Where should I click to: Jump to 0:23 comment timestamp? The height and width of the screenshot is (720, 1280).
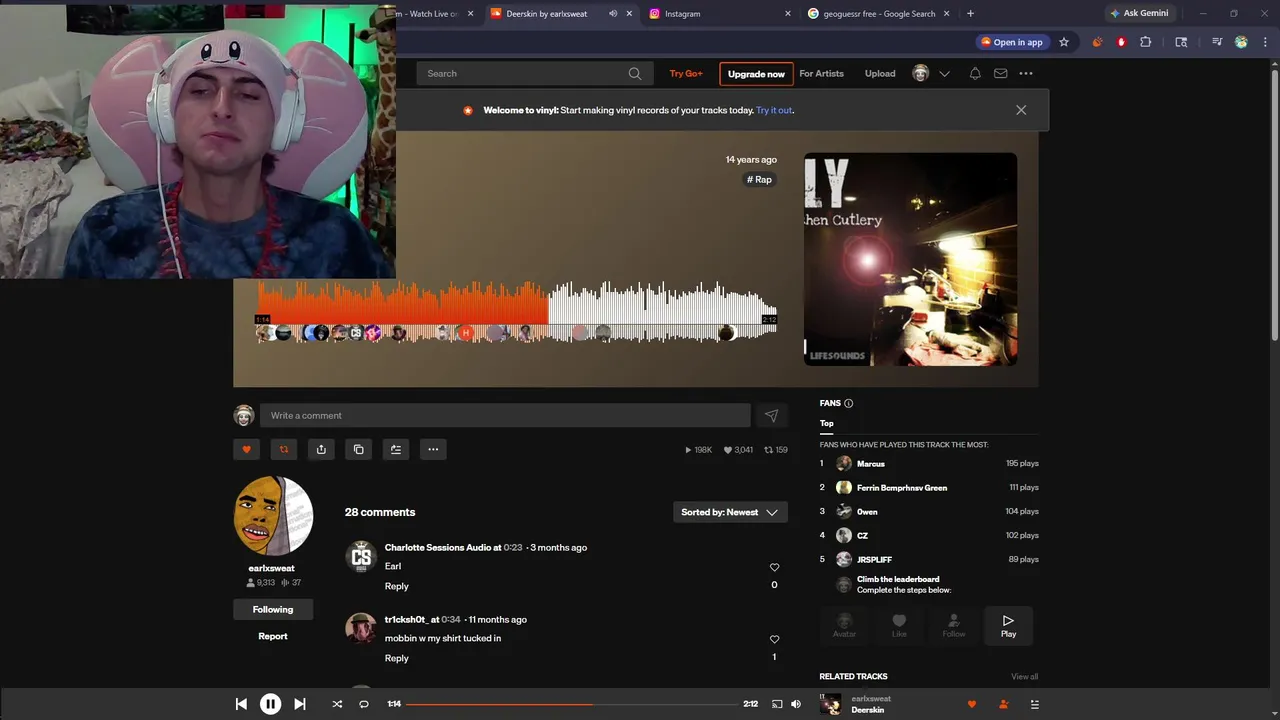(x=513, y=547)
